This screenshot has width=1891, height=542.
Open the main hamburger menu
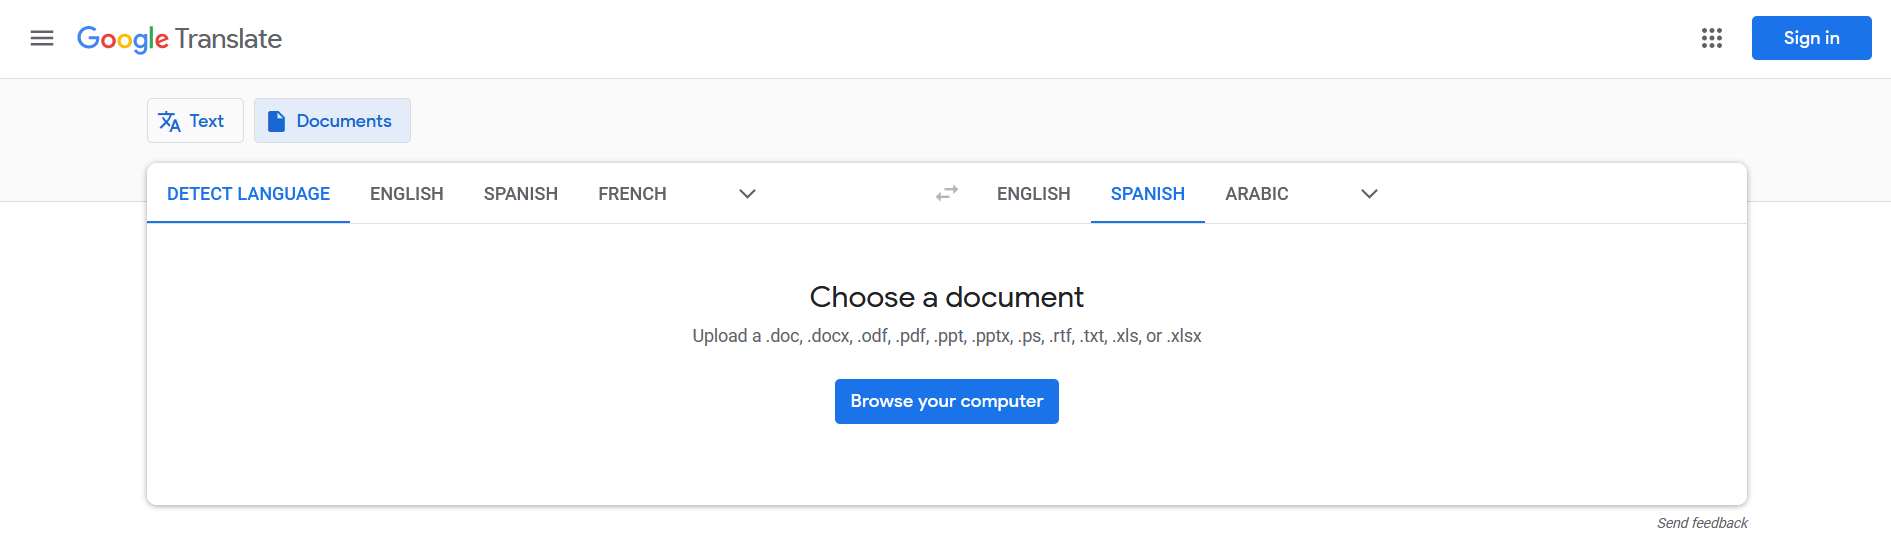42,39
